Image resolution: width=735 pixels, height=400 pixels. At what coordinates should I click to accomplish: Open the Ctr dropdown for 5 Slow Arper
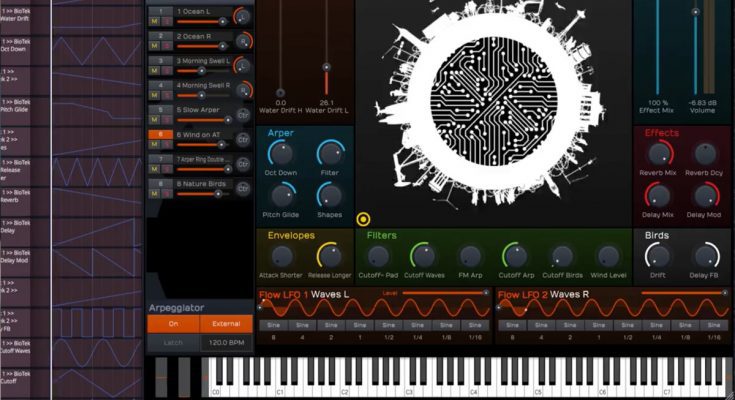tap(243, 114)
